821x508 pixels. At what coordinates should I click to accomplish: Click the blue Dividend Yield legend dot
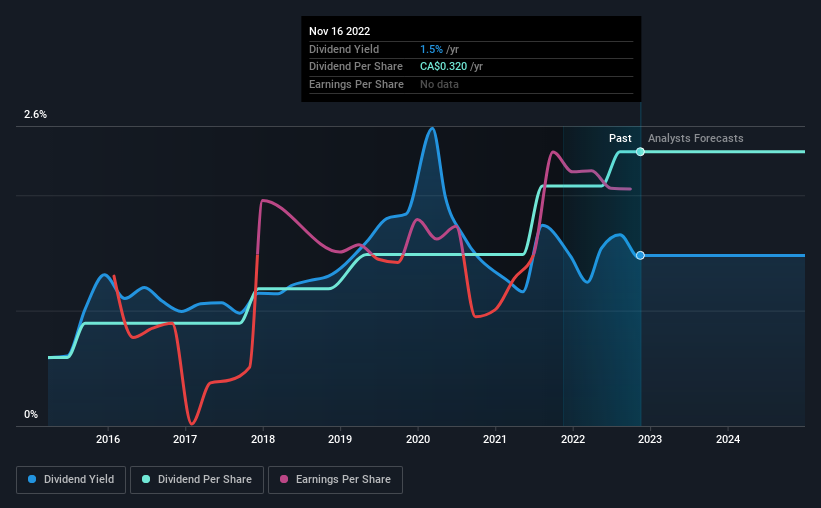(x=32, y=479)
